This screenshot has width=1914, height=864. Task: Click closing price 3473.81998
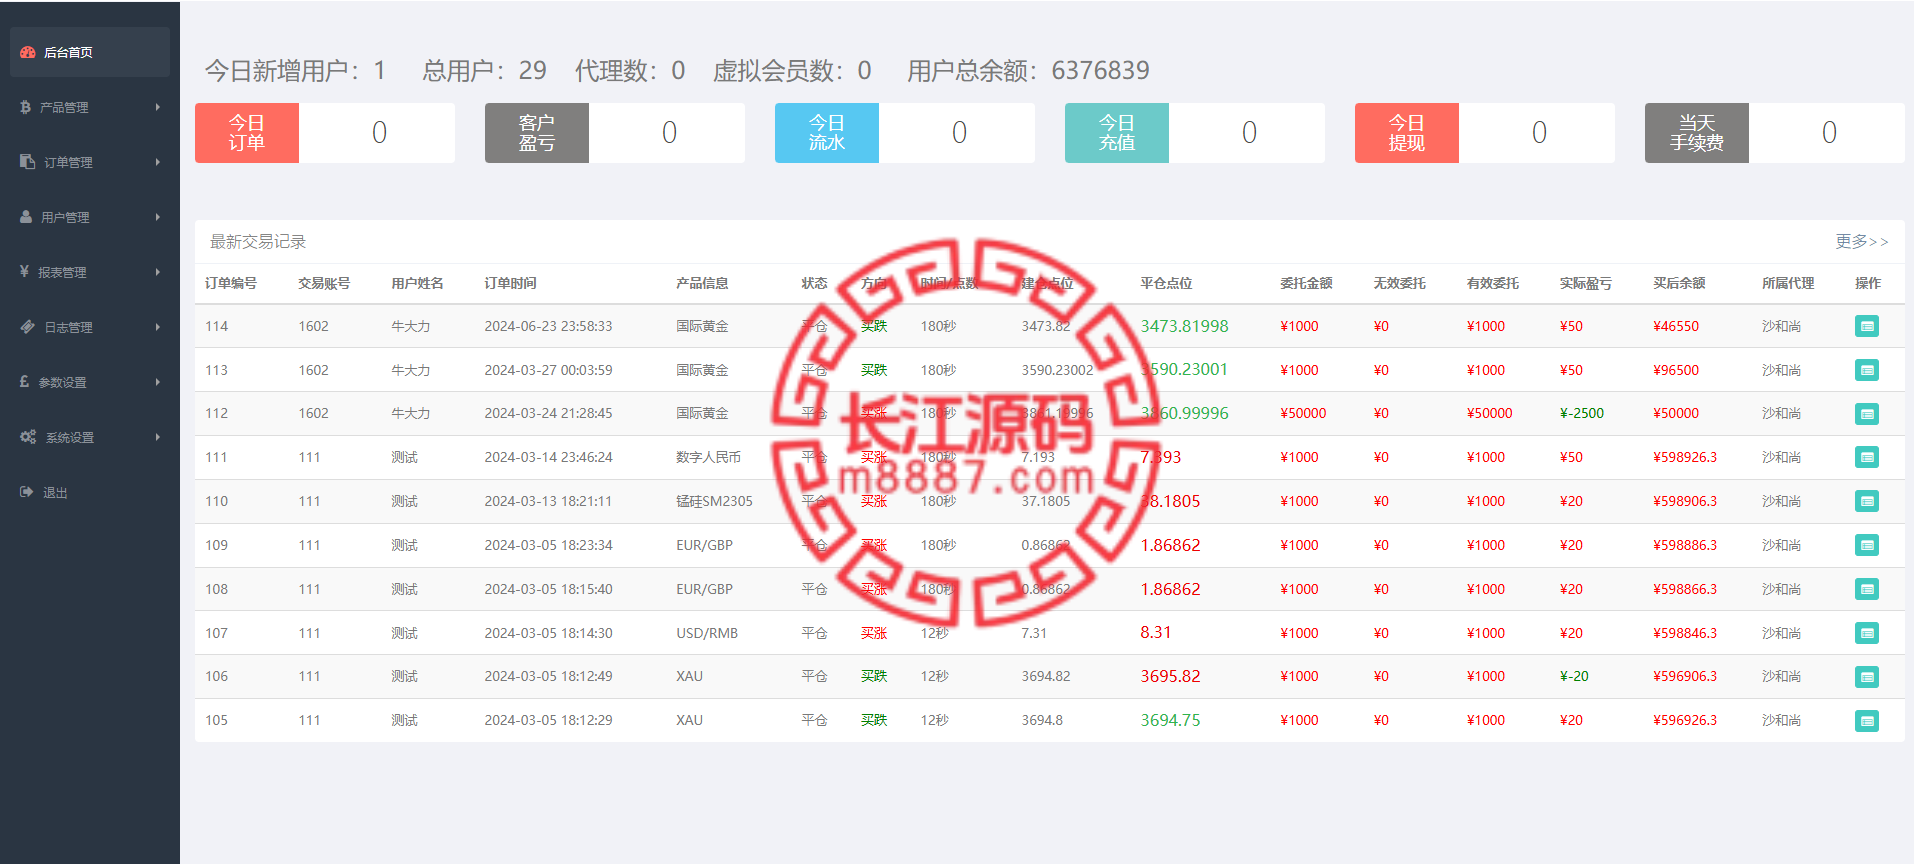pyautogui.click(x=1184, y=326)
